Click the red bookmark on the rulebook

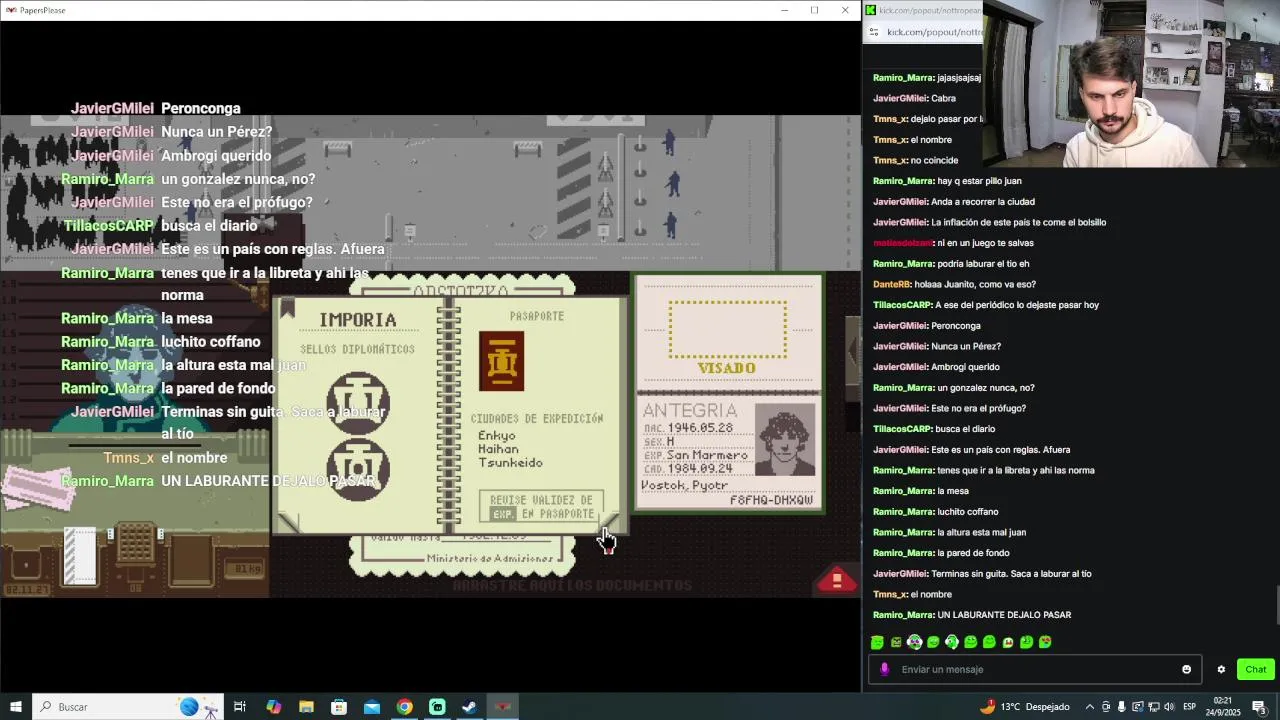pos(287,308)
